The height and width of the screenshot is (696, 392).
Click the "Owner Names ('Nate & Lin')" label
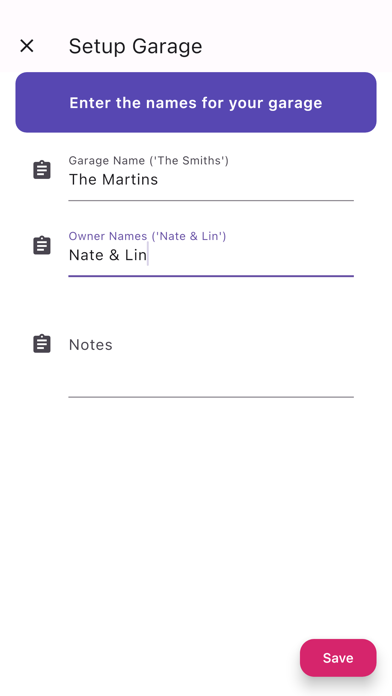[147, 236]
